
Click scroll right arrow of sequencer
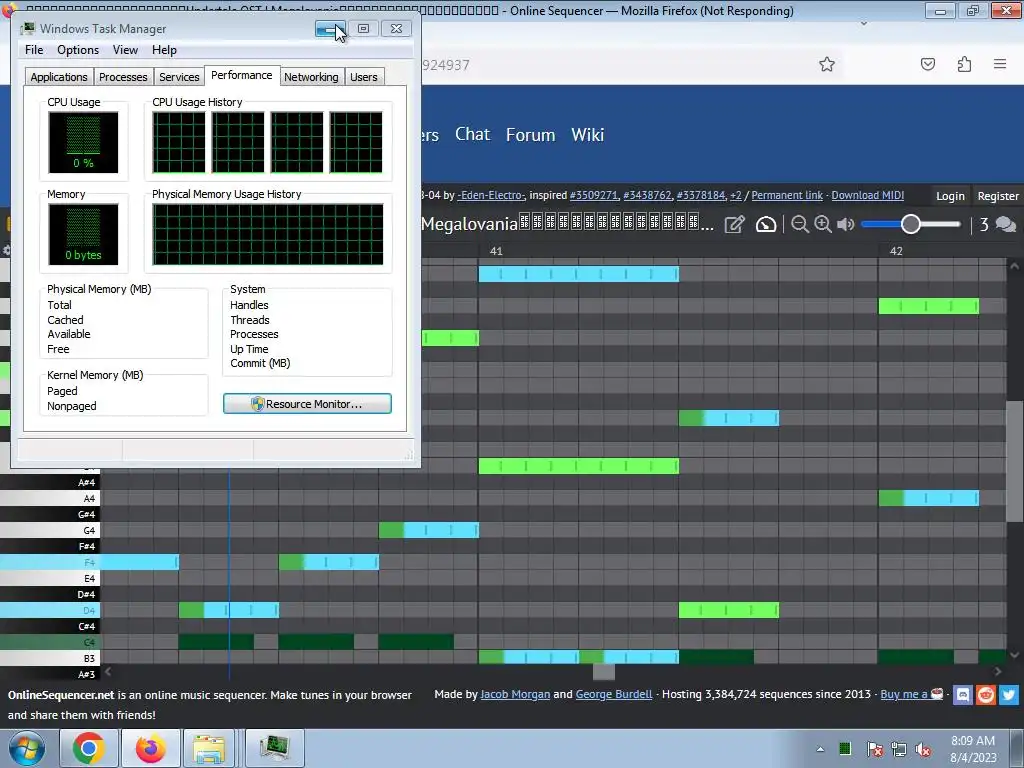[997, 671]
